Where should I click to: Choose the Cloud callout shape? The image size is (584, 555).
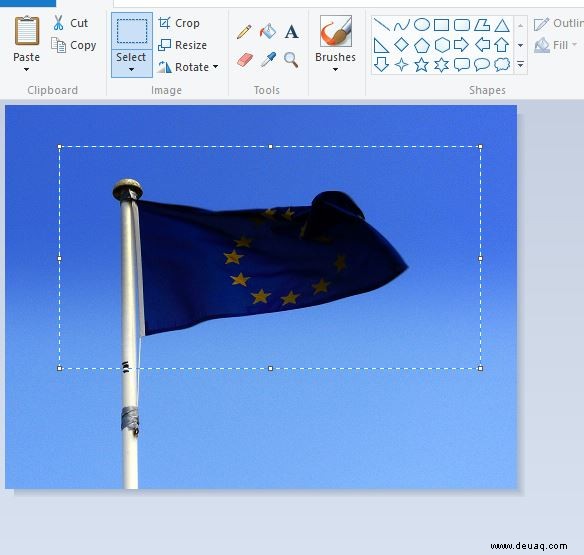coord(502,64)
